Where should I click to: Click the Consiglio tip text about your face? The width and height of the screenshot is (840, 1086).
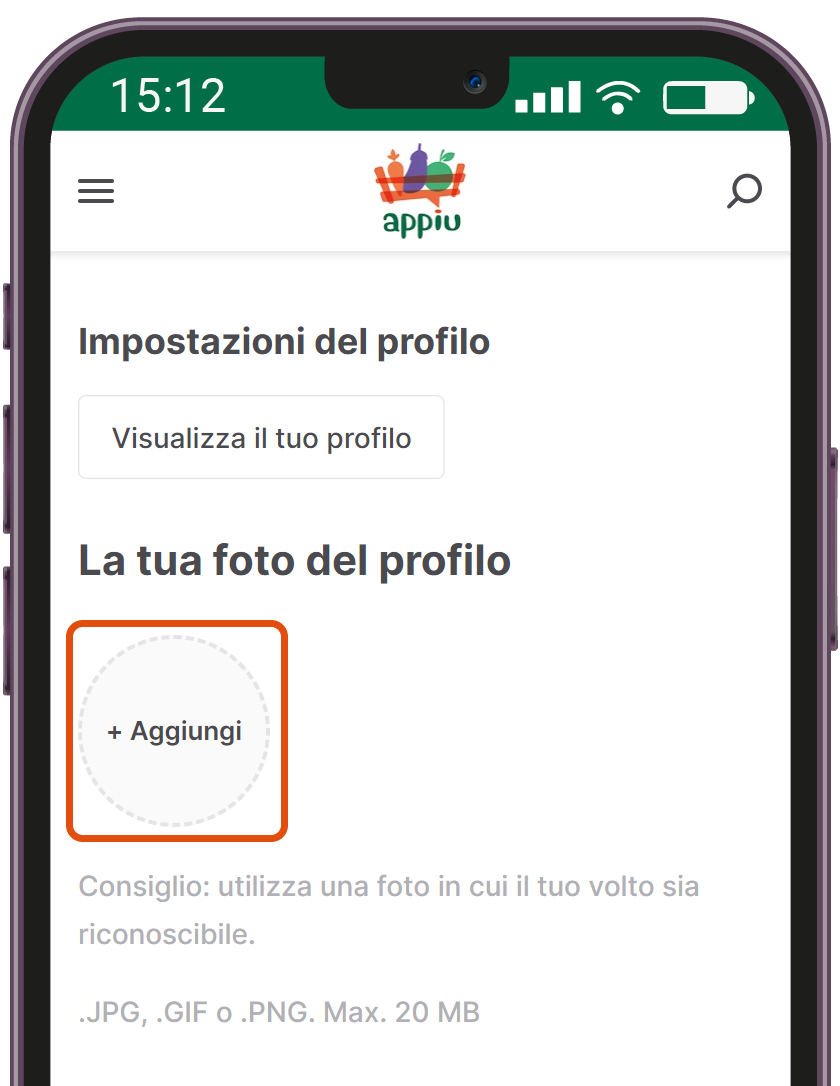tap(388, 910)
